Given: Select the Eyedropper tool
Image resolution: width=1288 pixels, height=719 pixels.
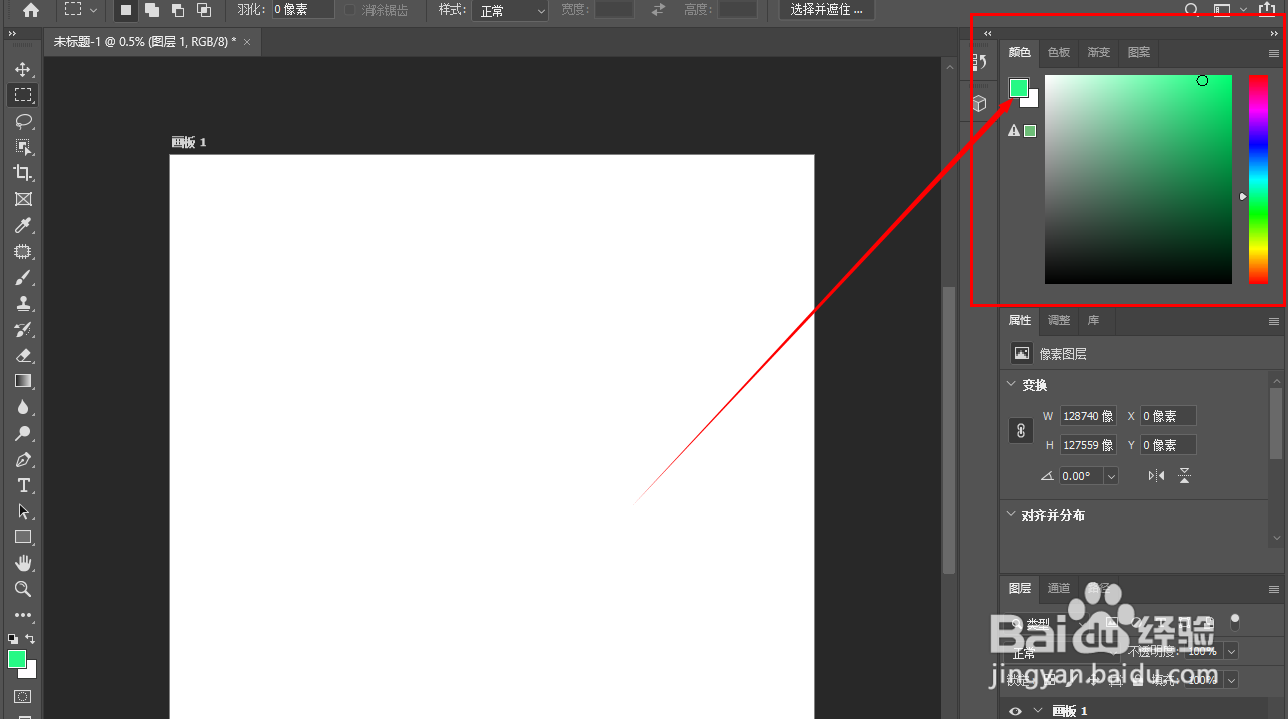Looking at the screenshot, I should [23, 225].
